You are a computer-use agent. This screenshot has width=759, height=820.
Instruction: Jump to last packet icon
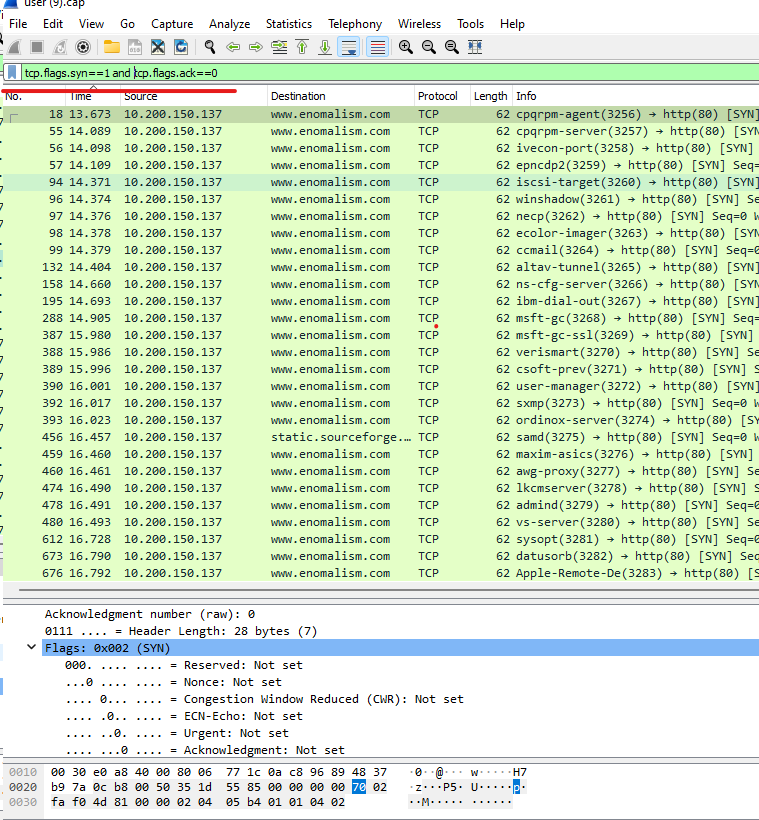(x=325, y=47)
